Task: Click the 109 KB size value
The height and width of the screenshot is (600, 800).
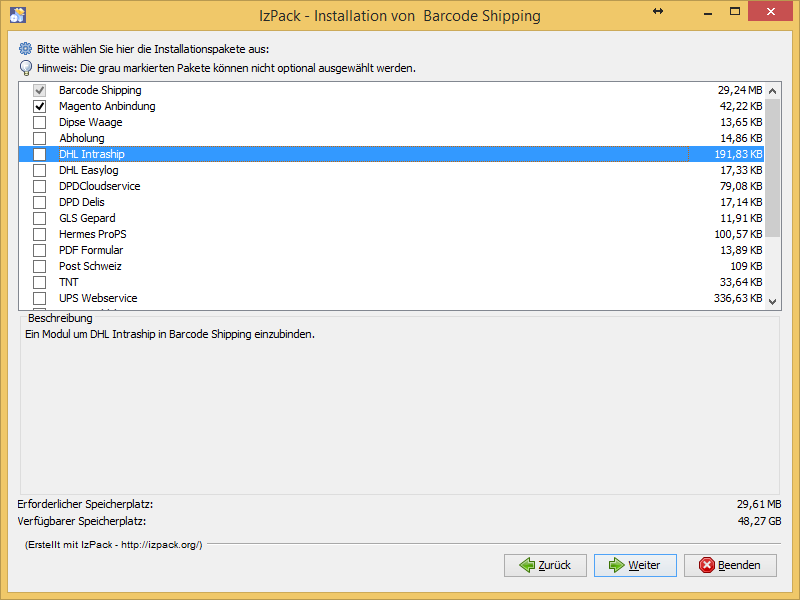Action: (x=746, y=266)
